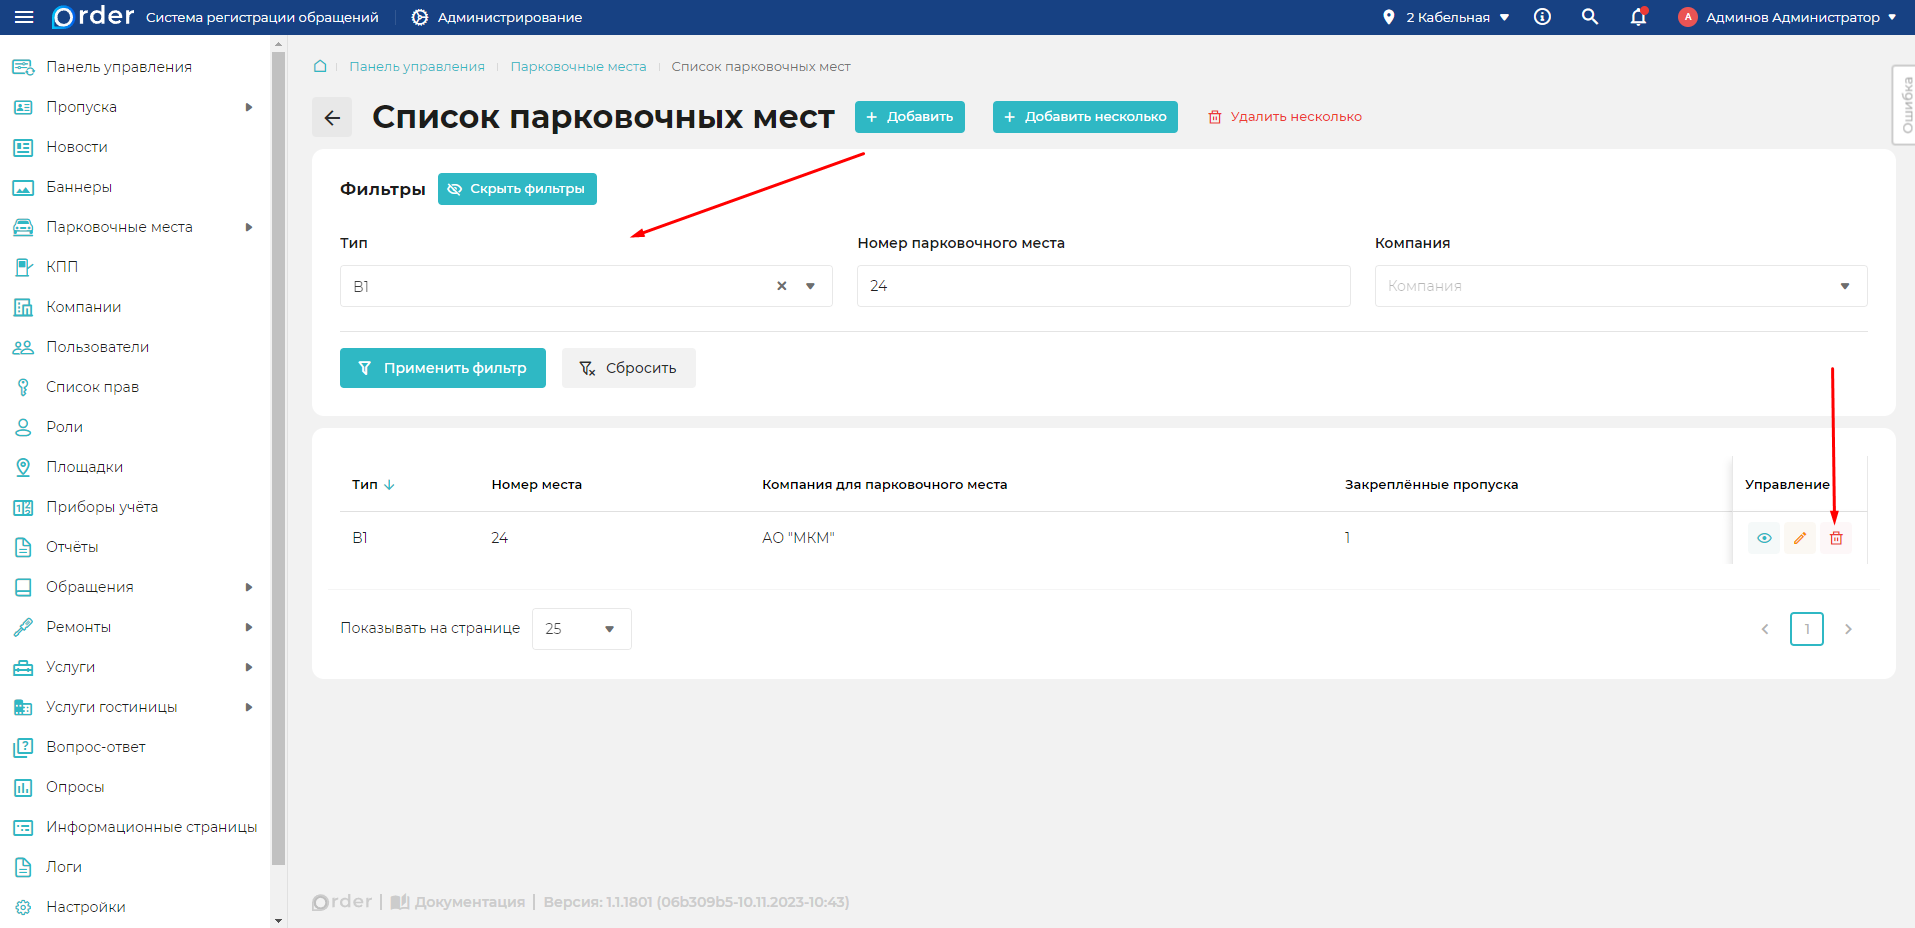Expand the Пропуска sidebar submenu
This screenshot has width=1915, height=928.
pos(249,107)
